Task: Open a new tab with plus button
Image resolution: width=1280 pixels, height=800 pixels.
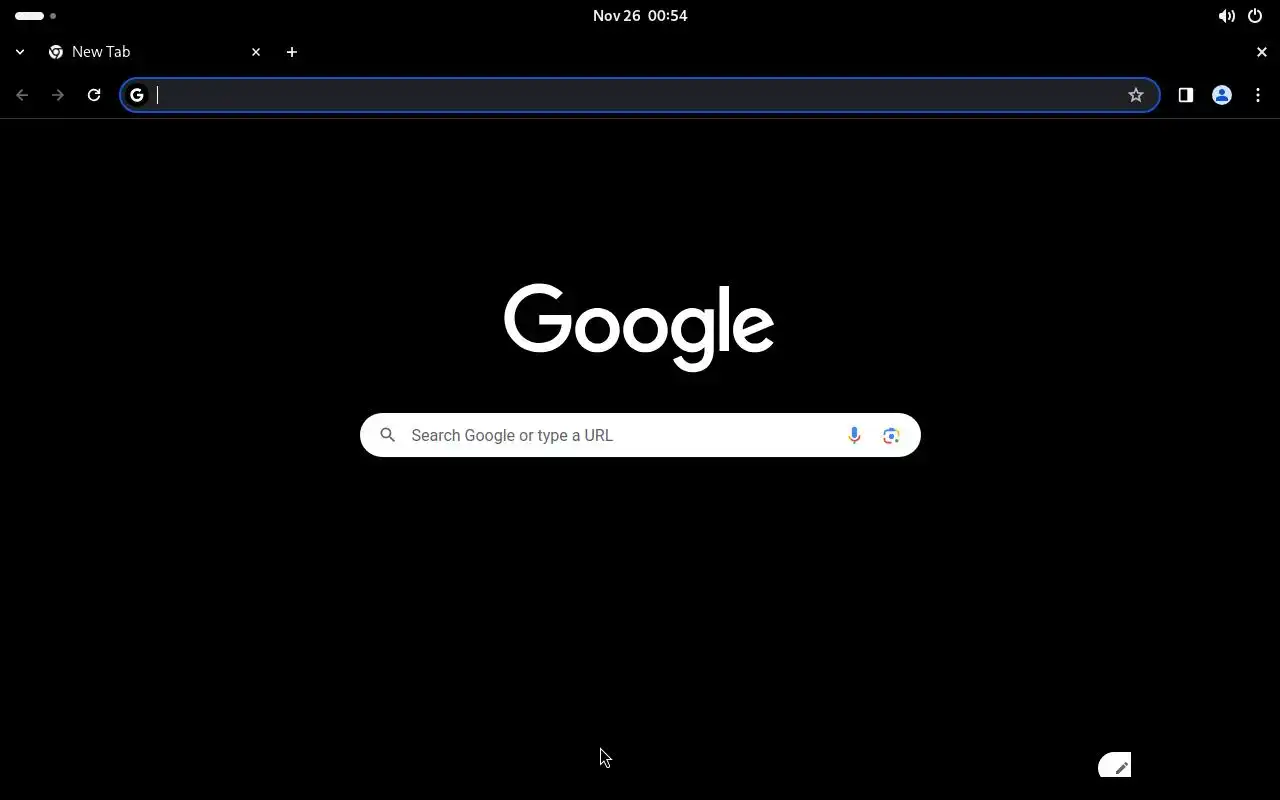Action: 292,52
